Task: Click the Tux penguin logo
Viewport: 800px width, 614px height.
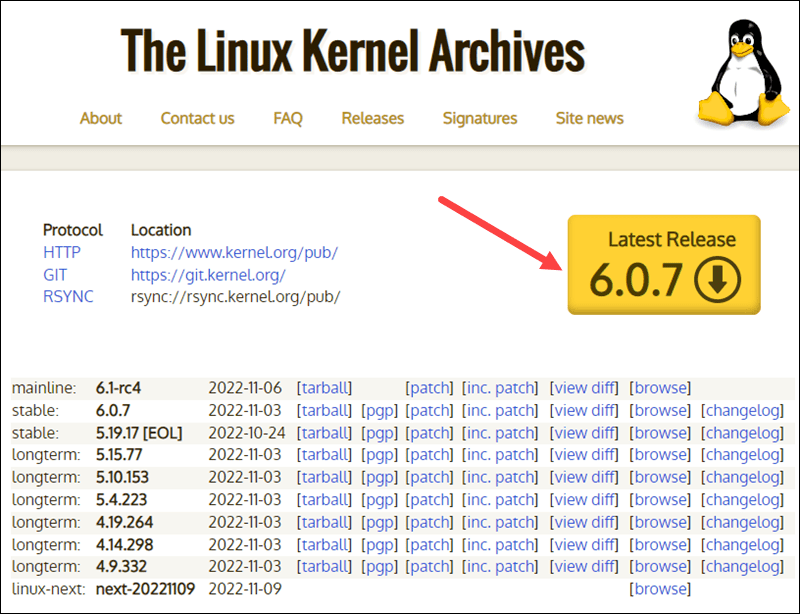Action: click(743, 67)
